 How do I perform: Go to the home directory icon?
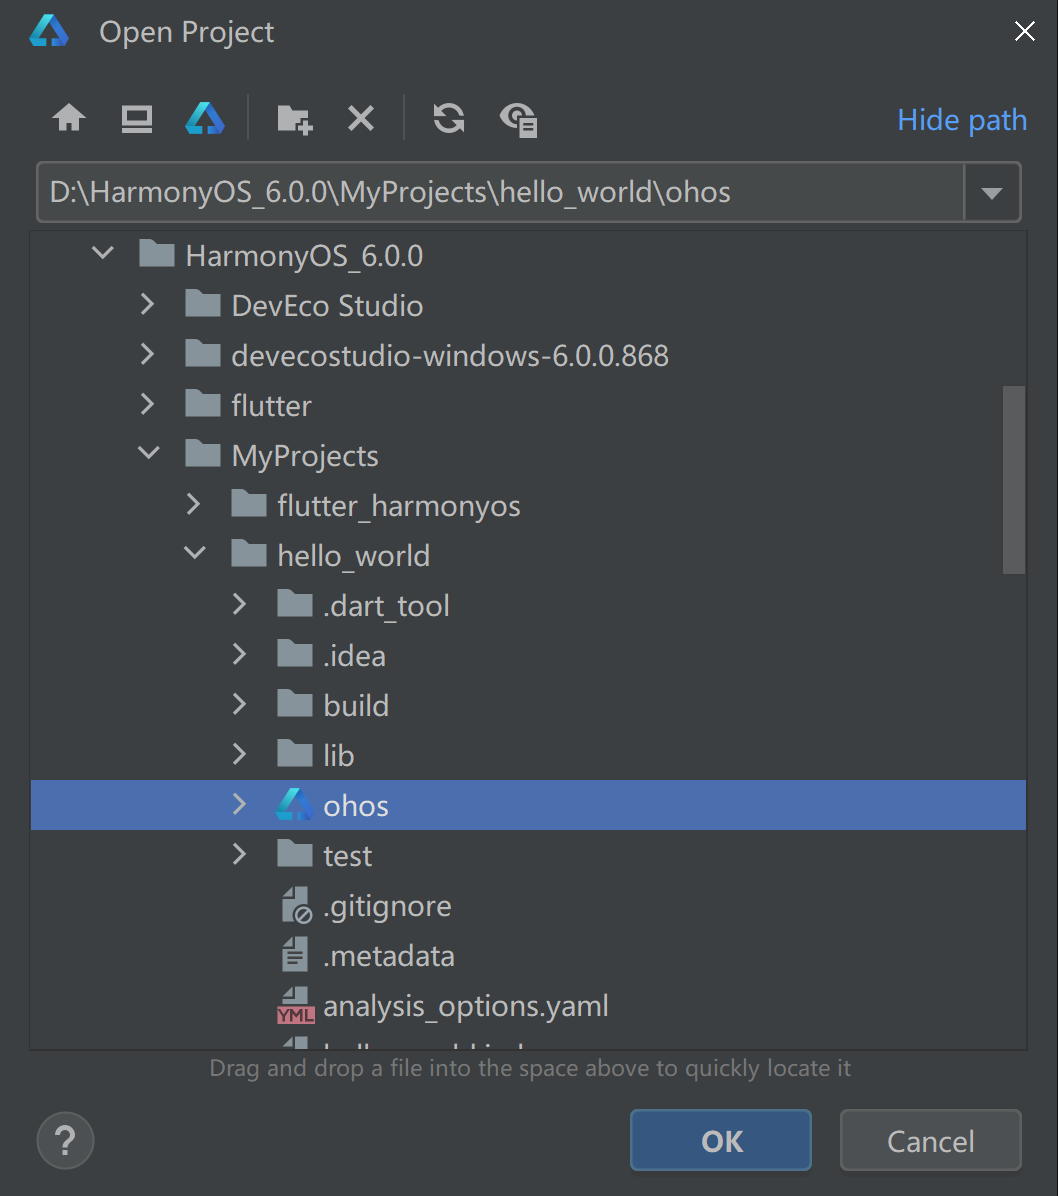pyautogui.click(x=69, y=118)
